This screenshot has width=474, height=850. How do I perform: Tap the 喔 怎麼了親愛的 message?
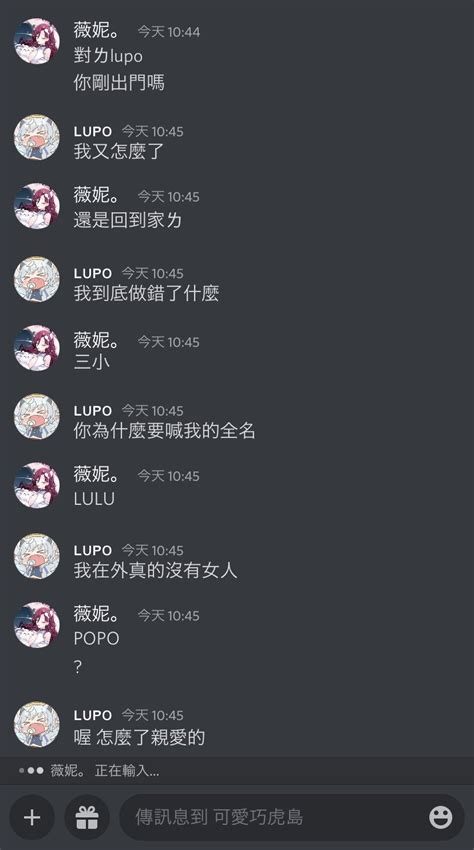(139, 737)
